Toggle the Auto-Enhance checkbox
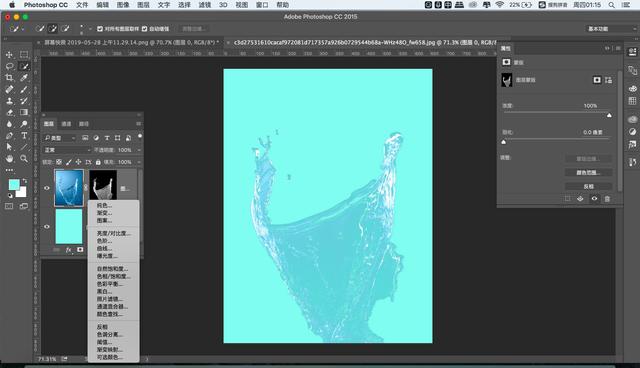The height and width of the screenshot is (368, 640). 144,29
